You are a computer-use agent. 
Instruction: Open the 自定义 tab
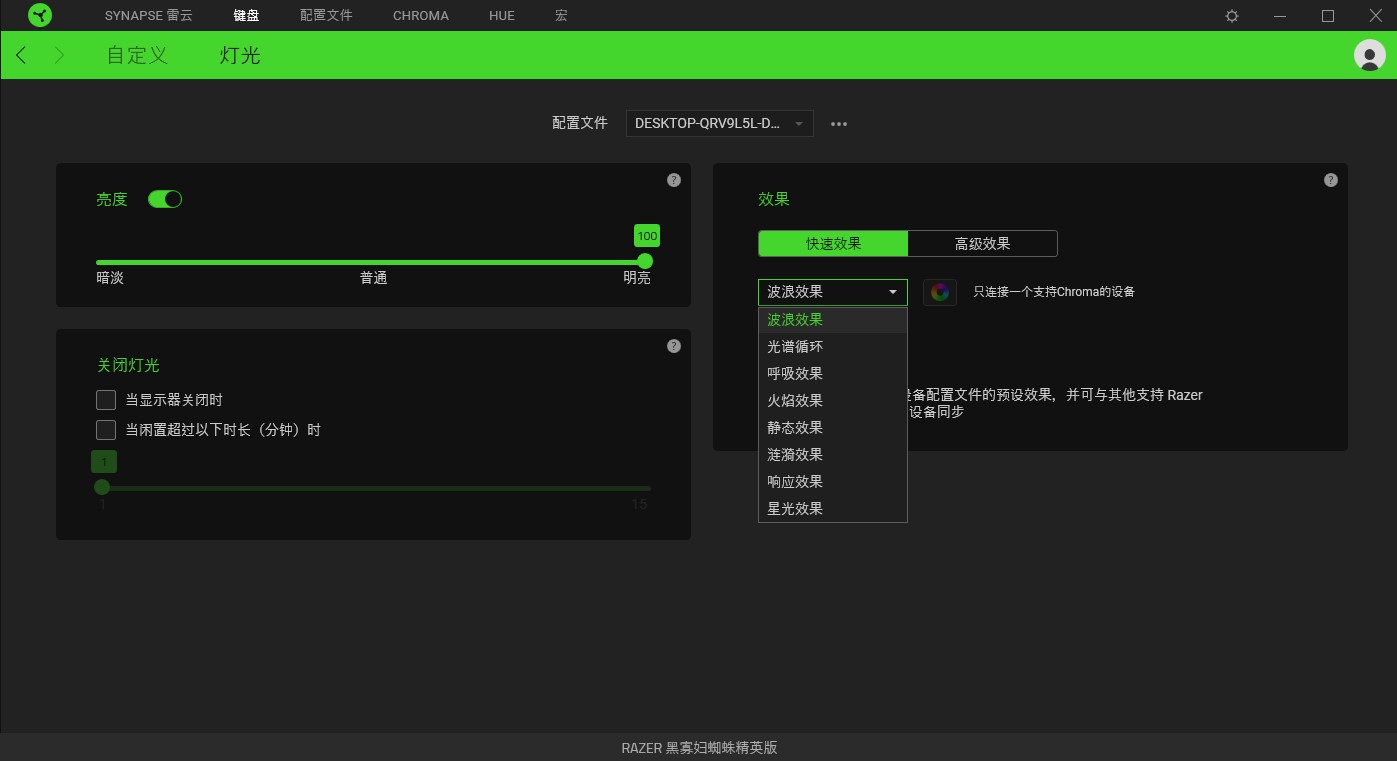click(136, 55)
